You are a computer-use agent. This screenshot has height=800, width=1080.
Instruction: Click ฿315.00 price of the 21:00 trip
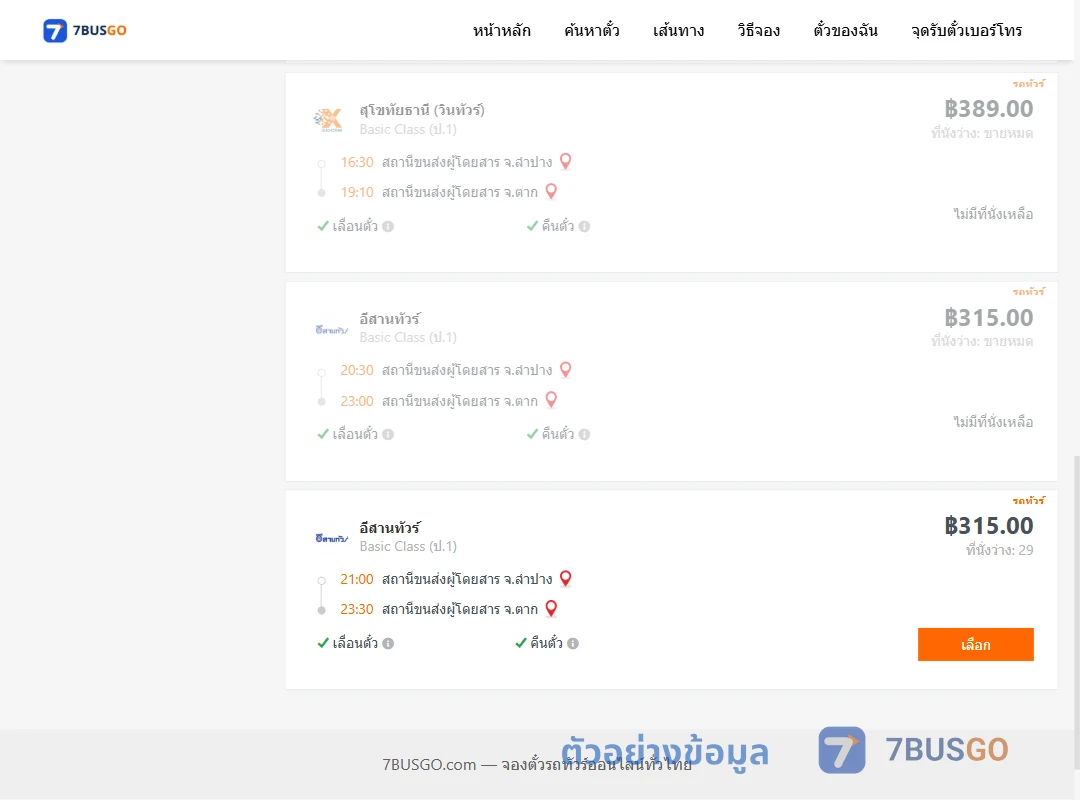pos(988,526)
